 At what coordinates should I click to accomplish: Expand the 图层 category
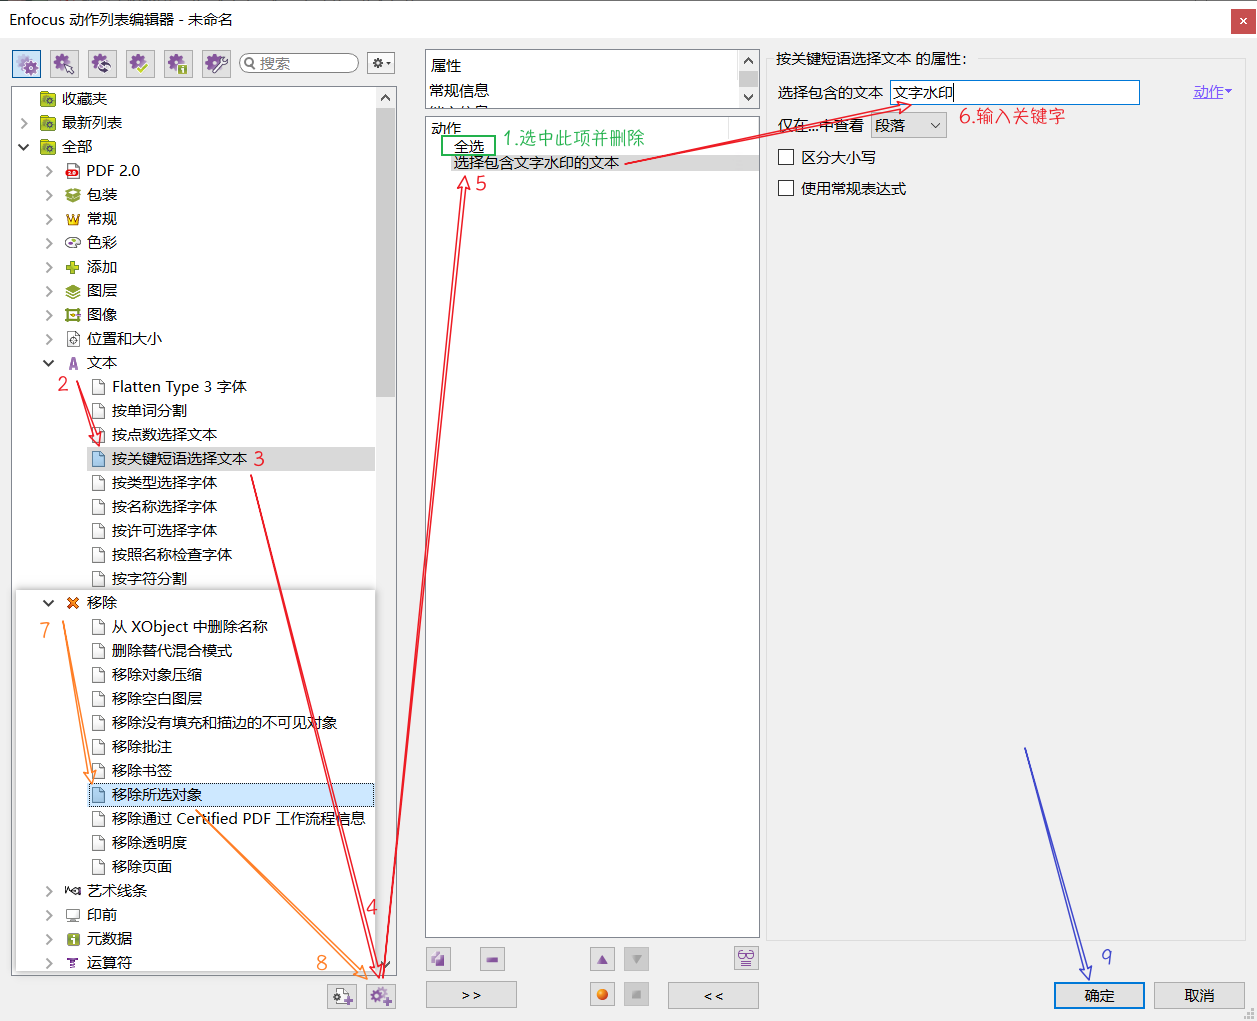pos(49,291)
